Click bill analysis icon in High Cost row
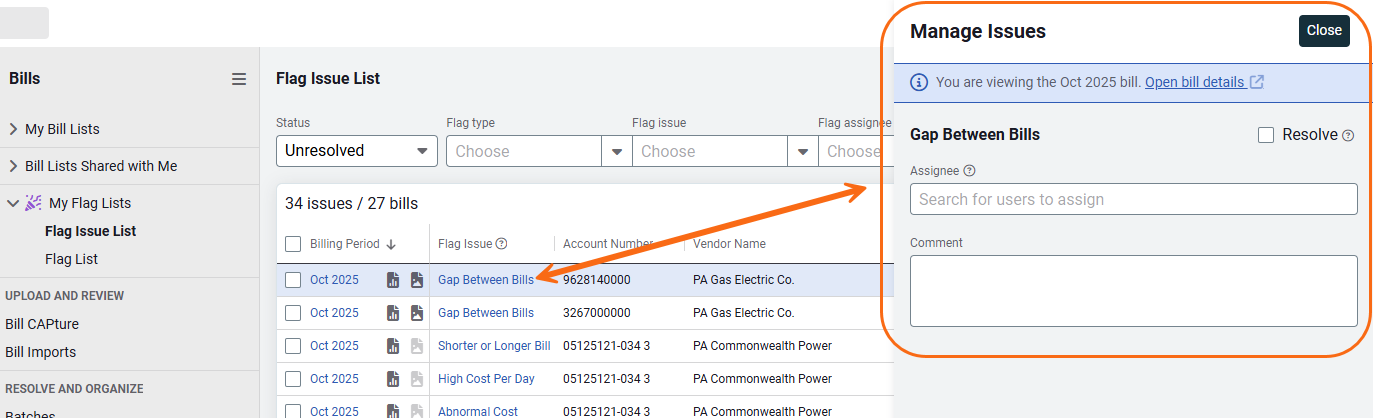Image resolution: width=1373 pixels, height=418 pixels. coord(394,379)
